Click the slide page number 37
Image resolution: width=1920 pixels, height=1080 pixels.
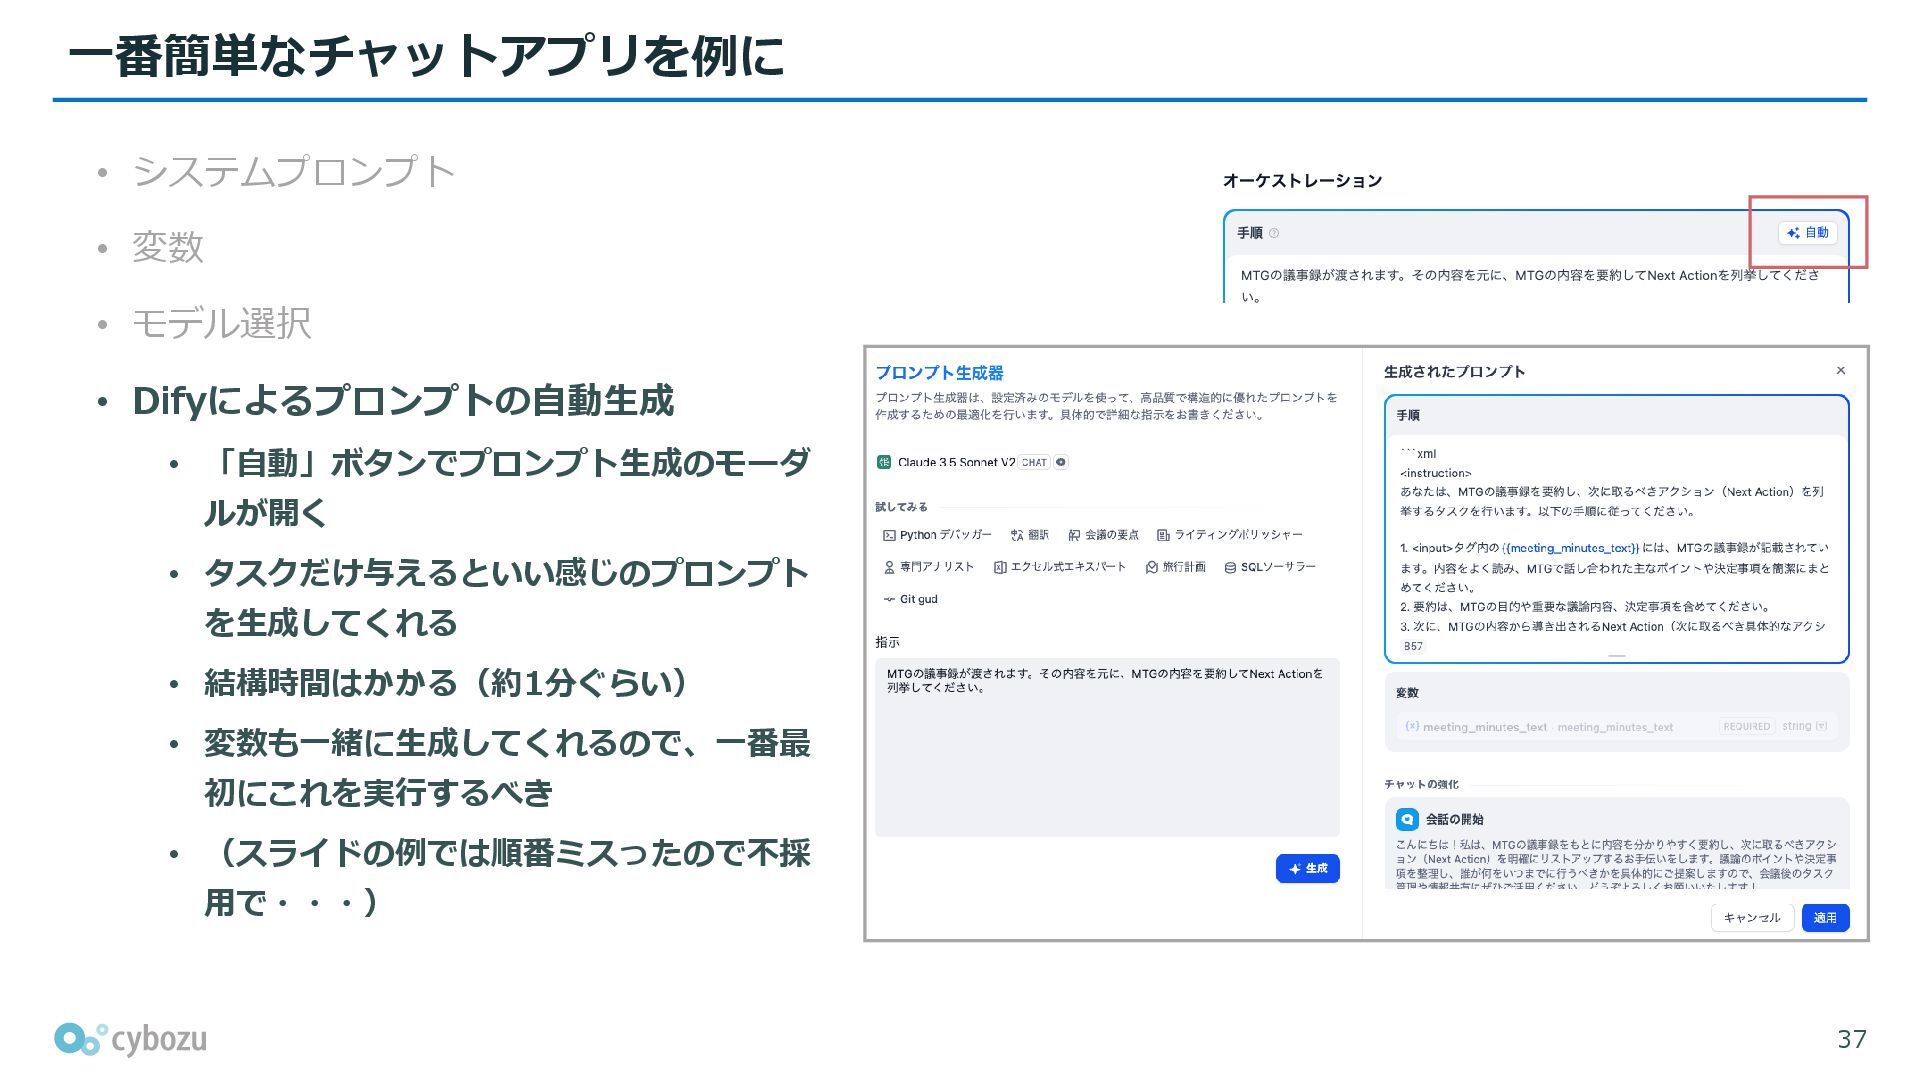tap(1852, 1039)
